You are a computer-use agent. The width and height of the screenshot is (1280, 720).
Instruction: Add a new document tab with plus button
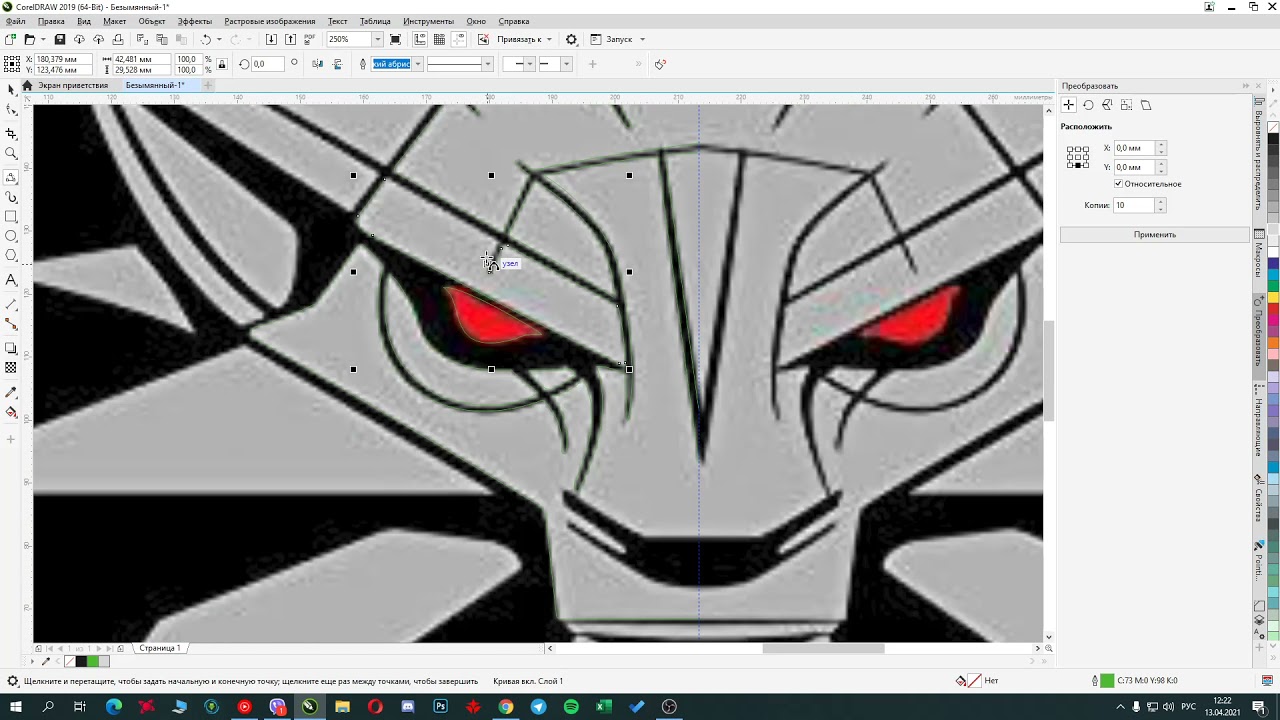[208, 85]
